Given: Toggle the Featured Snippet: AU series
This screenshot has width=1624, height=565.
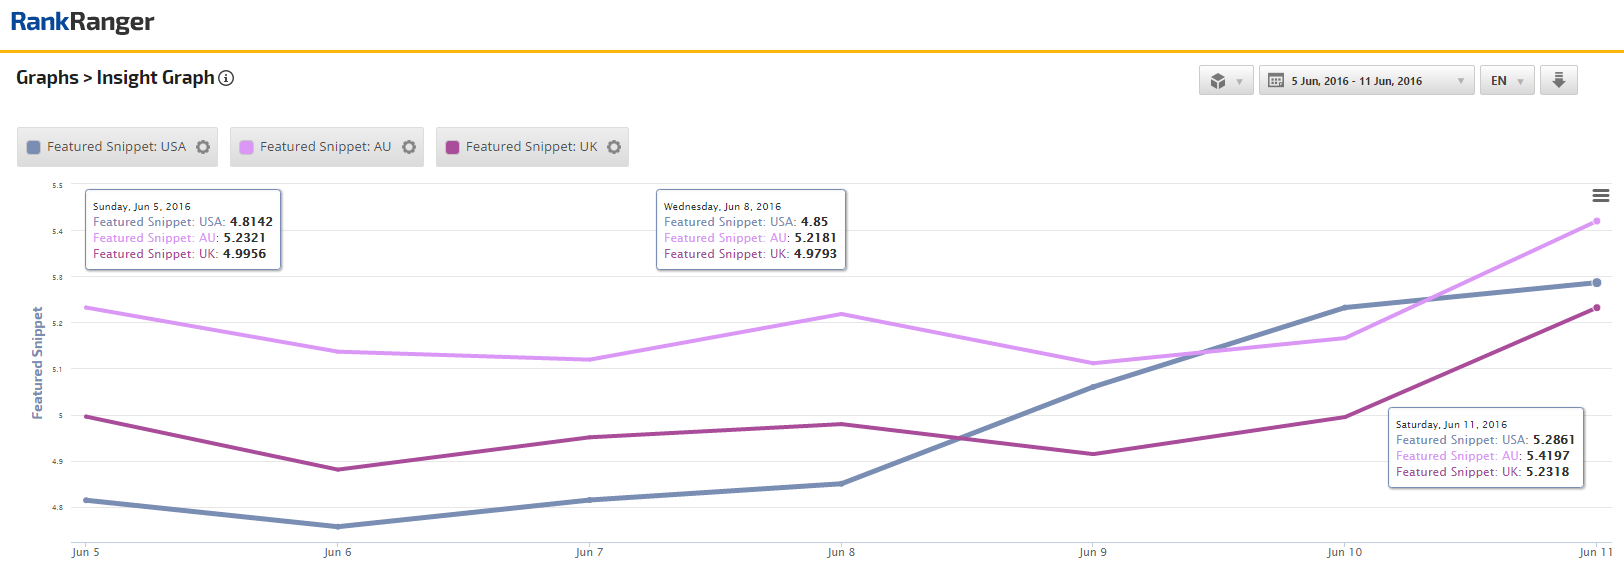Looking at the screenshot, I should tap(325, 147).
